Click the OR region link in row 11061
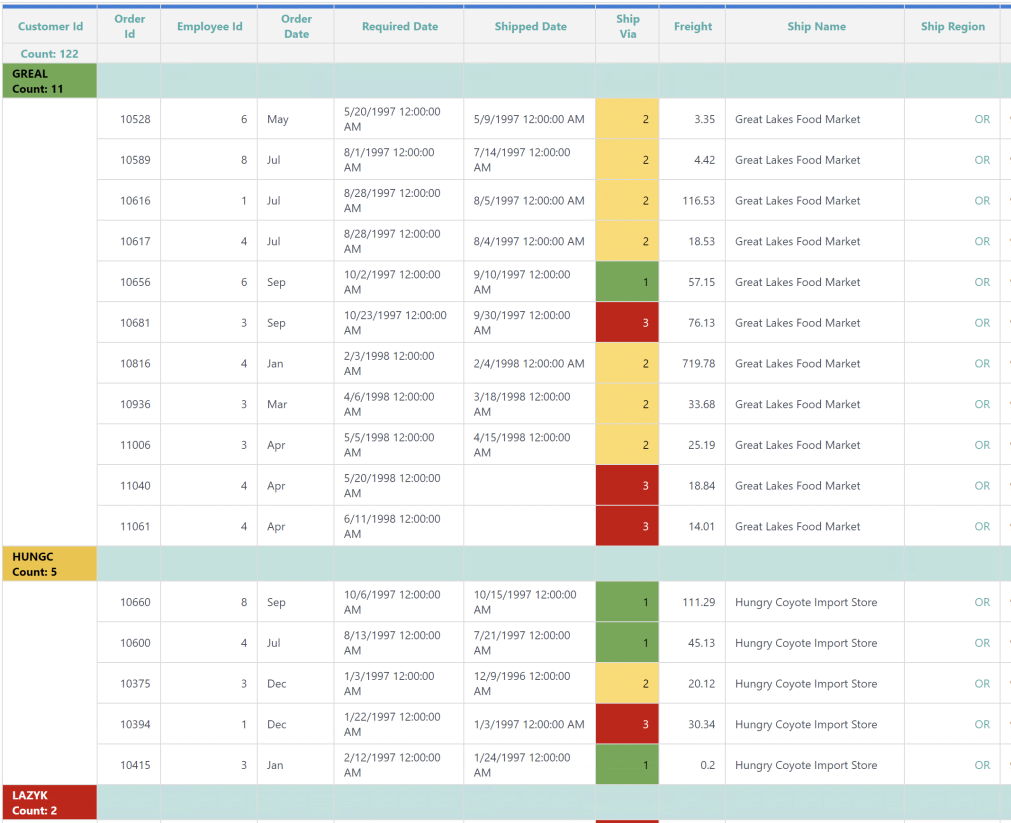The image size is (1011, 823). click(x=982, y=526)
